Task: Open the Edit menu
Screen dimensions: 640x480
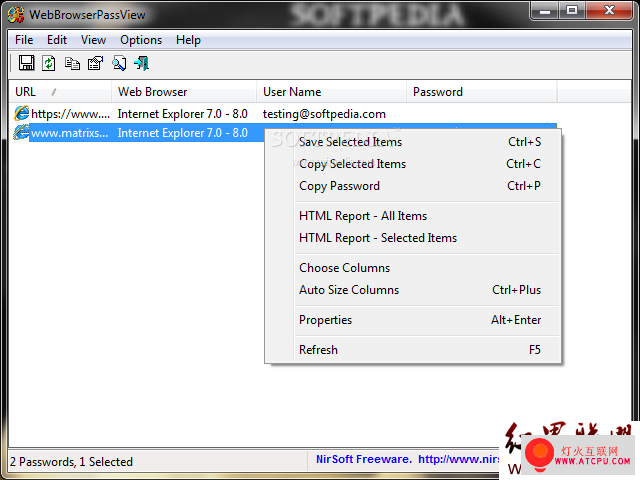Action: [57, 40]
